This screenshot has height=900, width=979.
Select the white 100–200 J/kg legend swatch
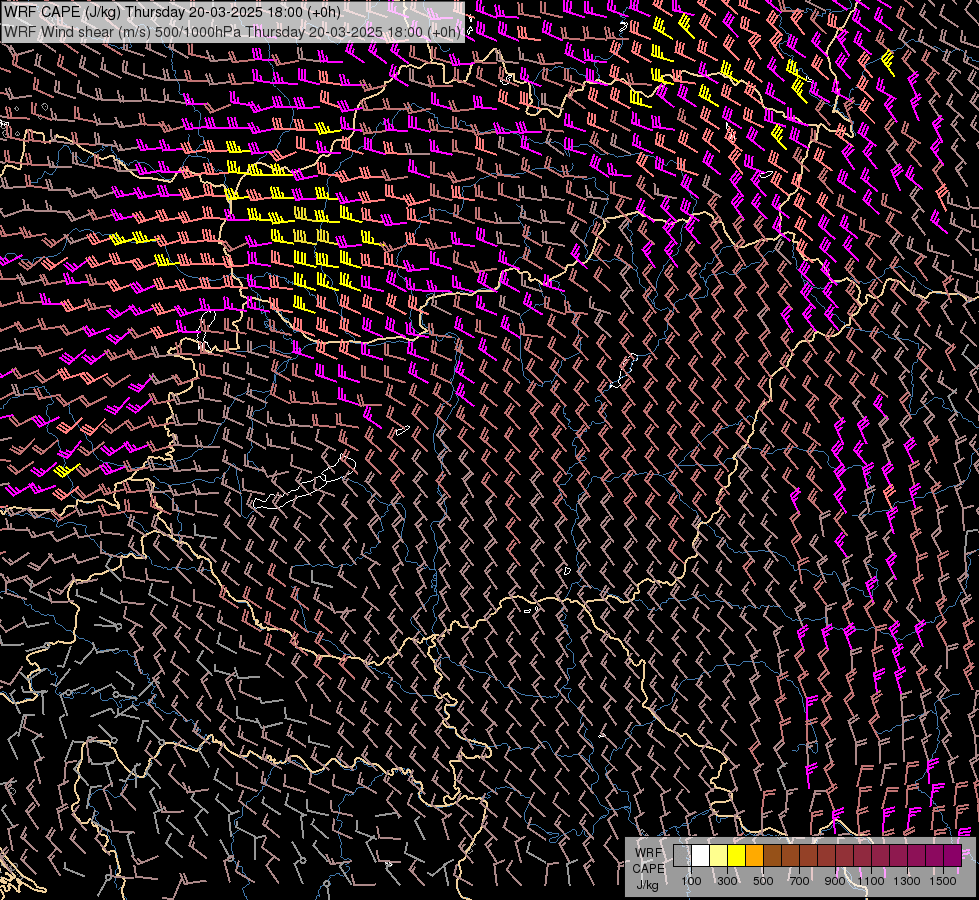pos(701,855)
